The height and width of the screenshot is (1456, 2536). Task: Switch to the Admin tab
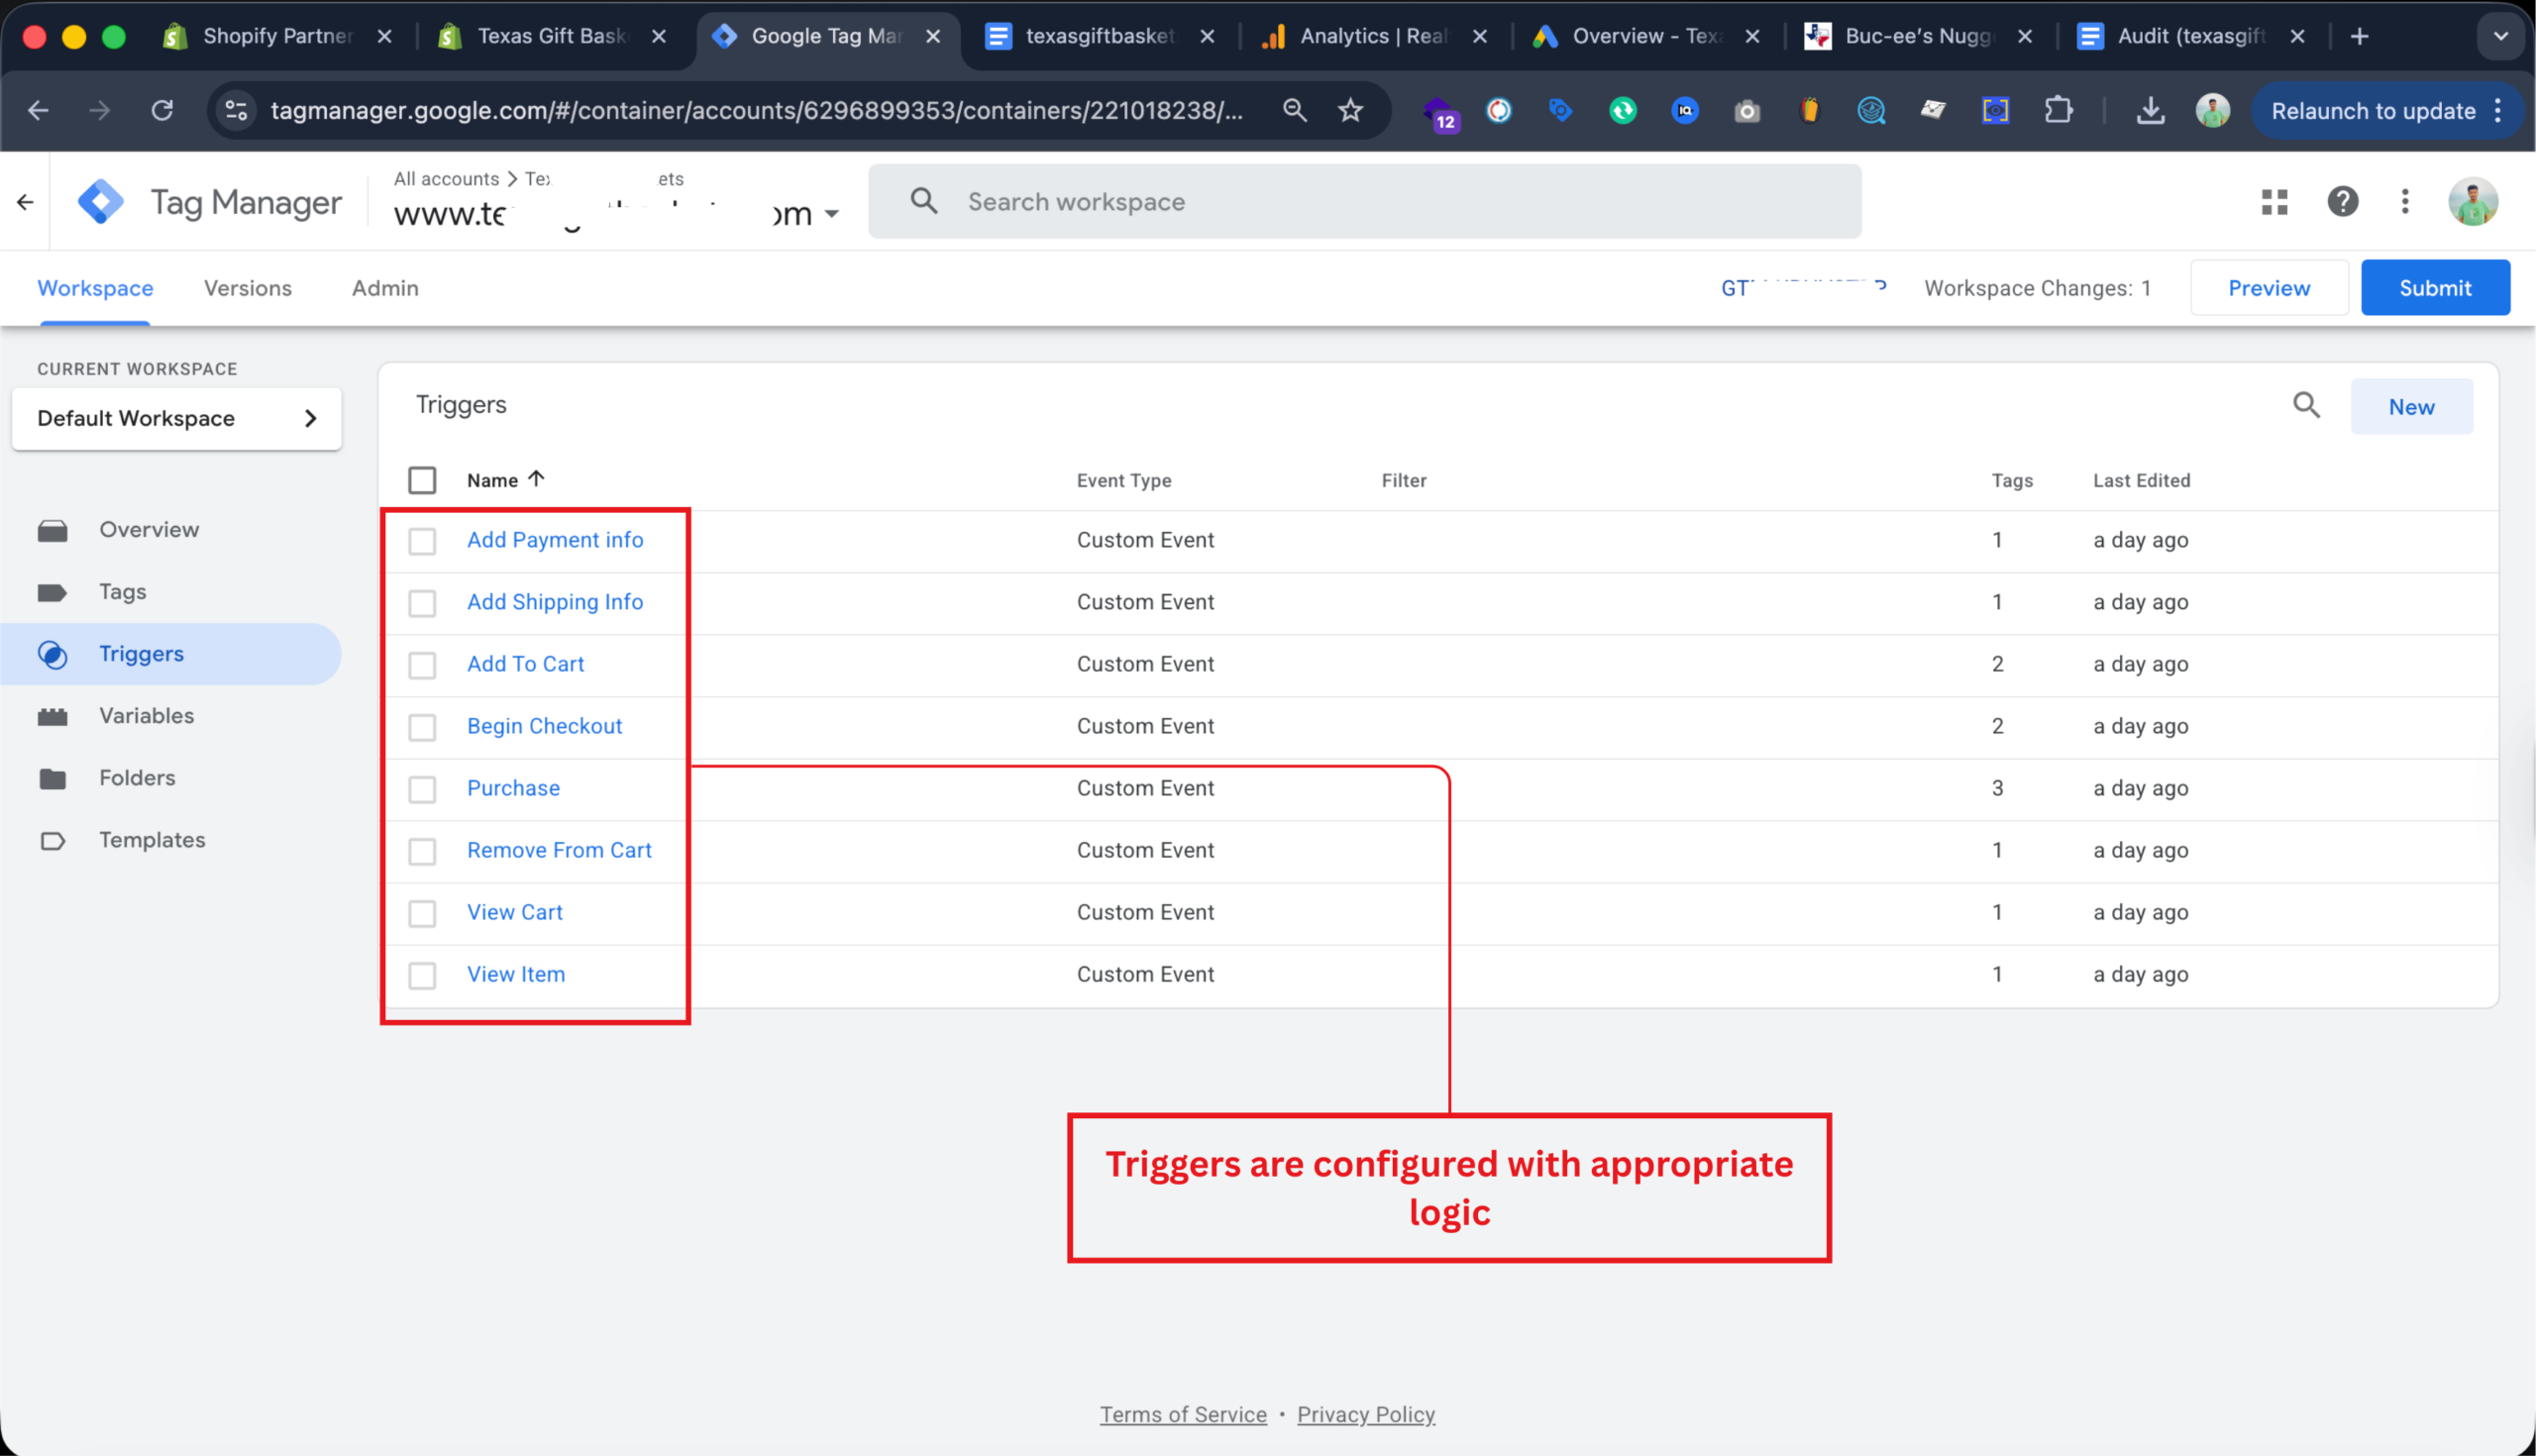pyautogui.click(x=385, y=289)
